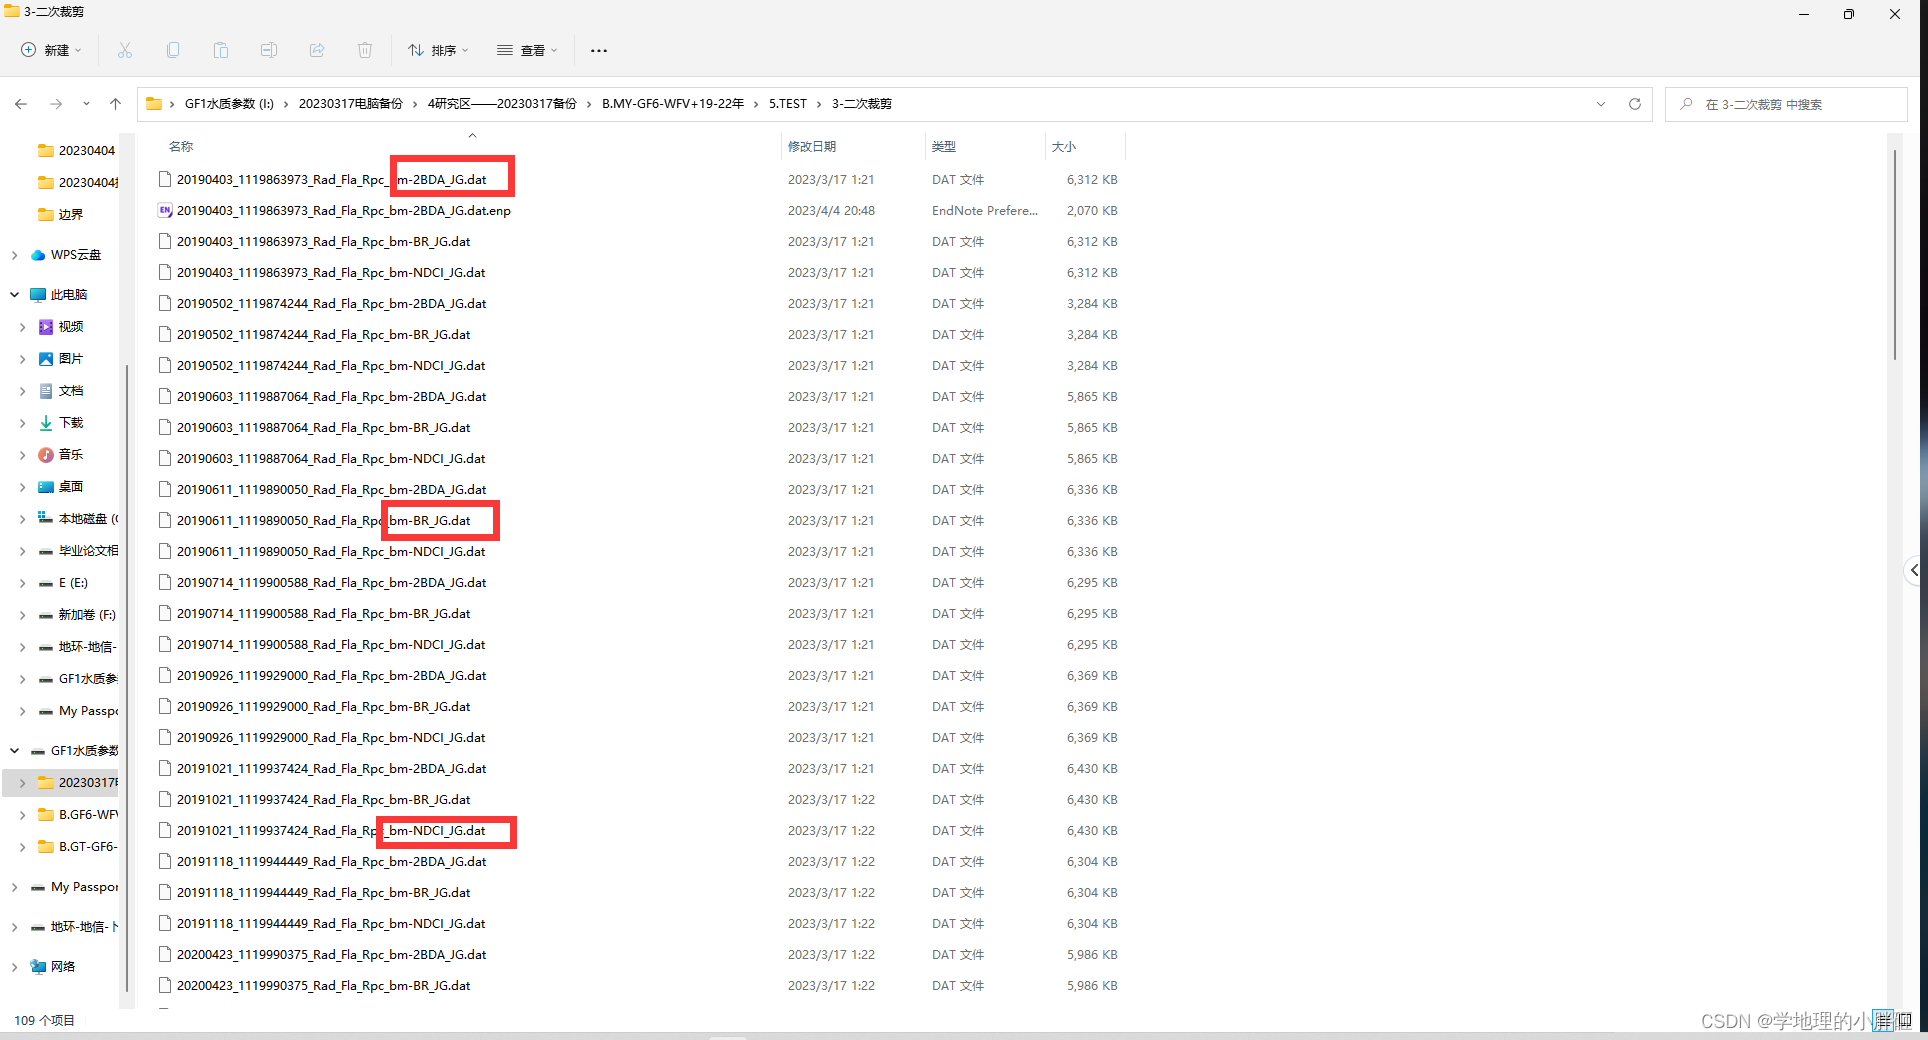
Task: Select 图片 in navigation pane
Action: pyautogui.click(x=60, y=359)
